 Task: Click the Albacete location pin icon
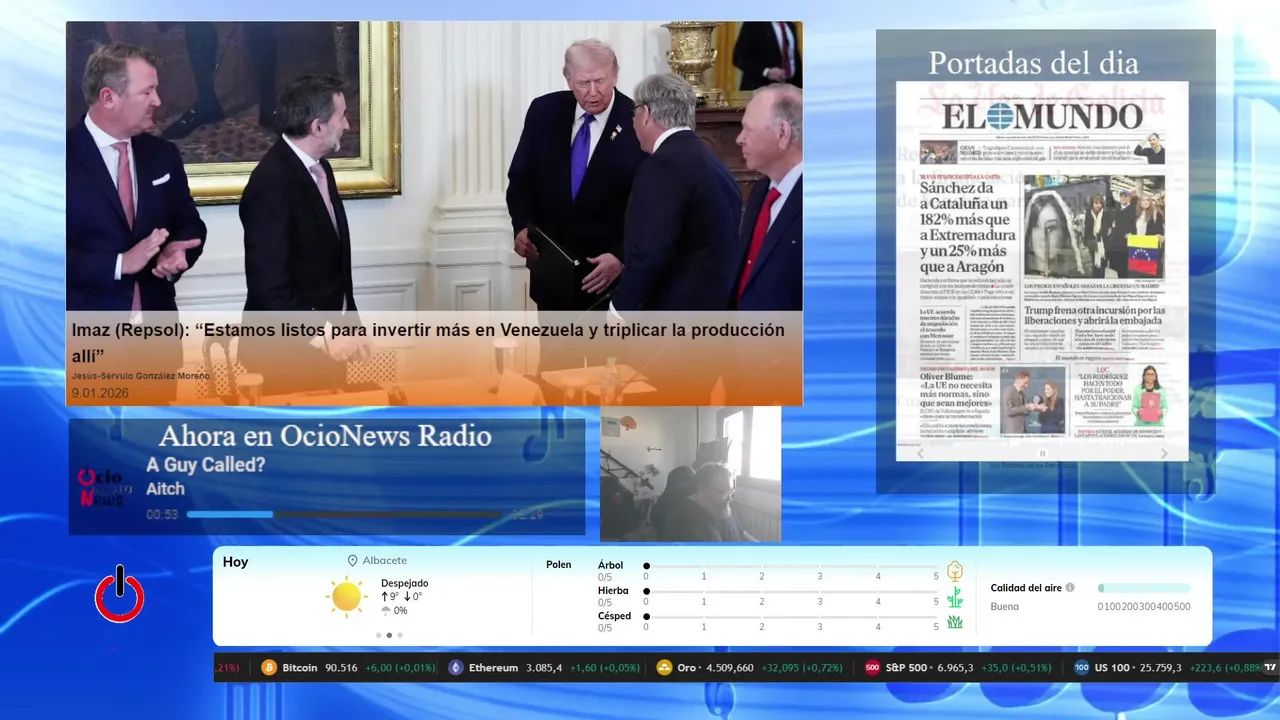click(x=352, y=561)
